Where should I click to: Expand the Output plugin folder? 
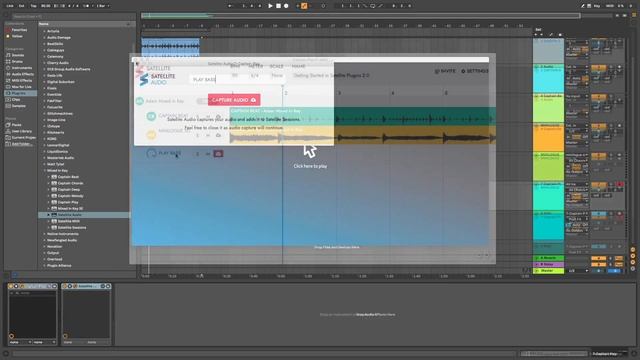coord(44,253)
